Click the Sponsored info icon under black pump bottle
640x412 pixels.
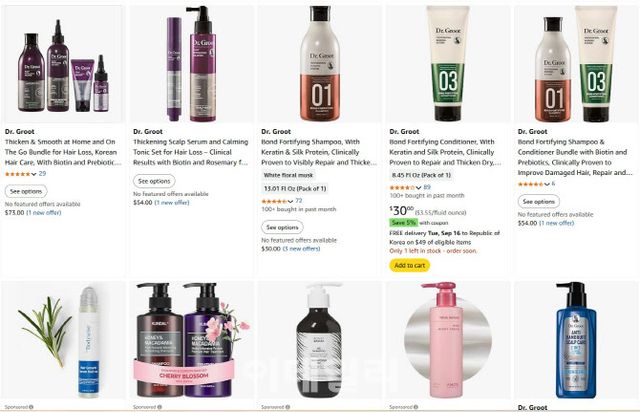point(288,407)
